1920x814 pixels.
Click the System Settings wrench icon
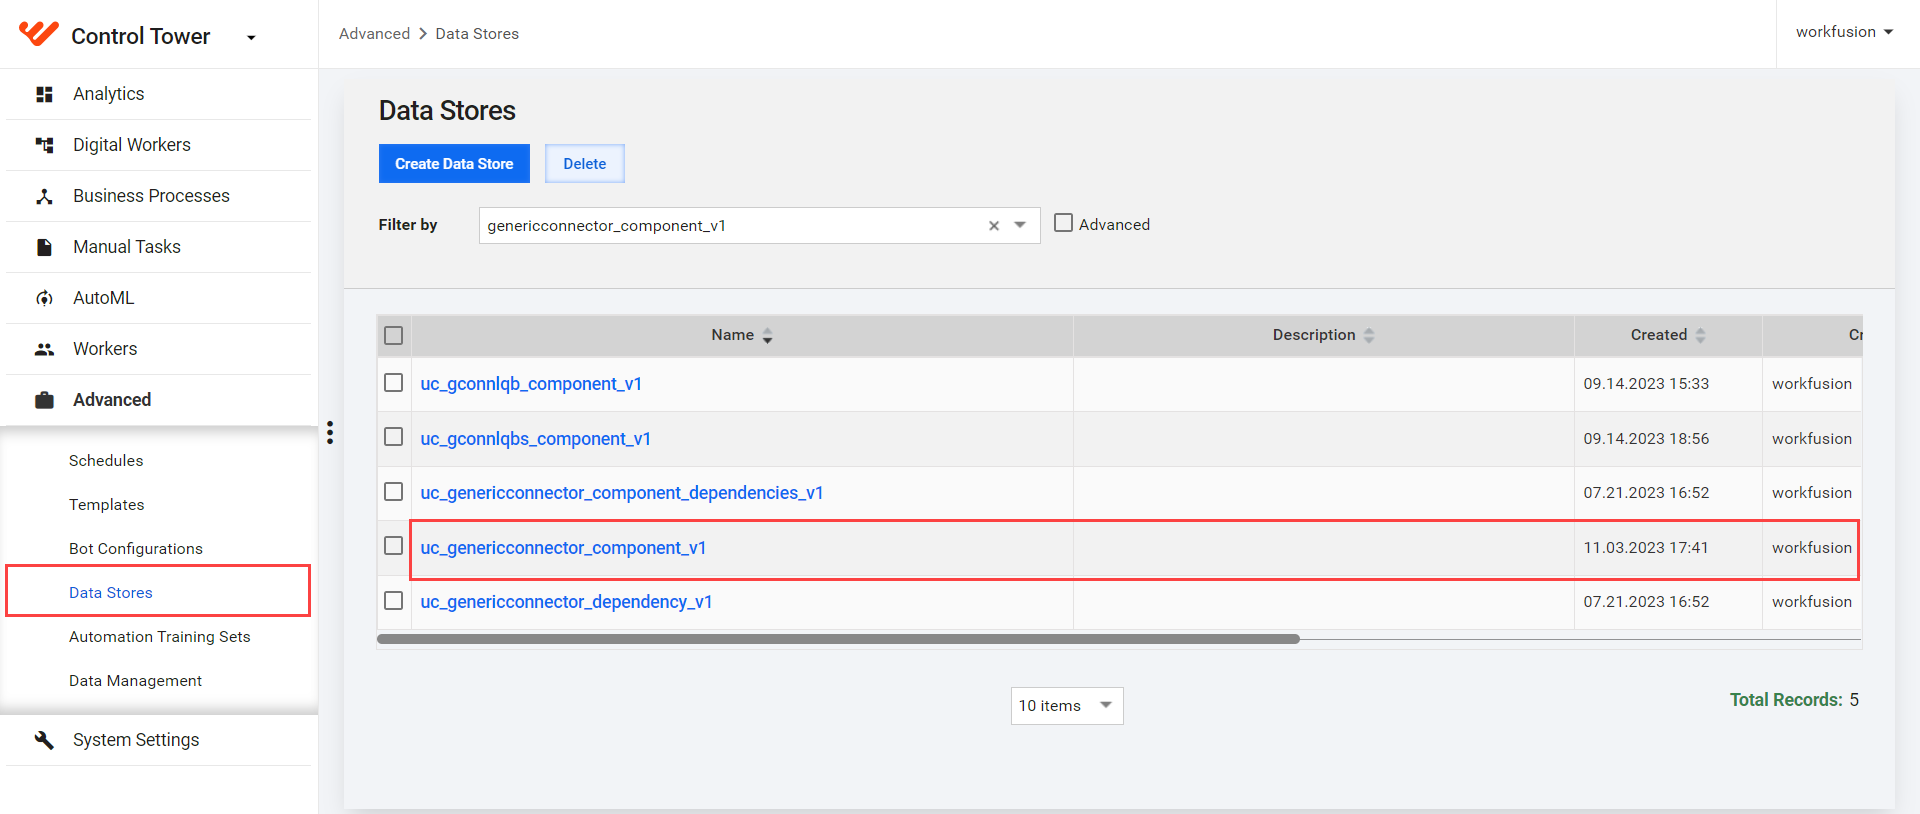point(44,740)
